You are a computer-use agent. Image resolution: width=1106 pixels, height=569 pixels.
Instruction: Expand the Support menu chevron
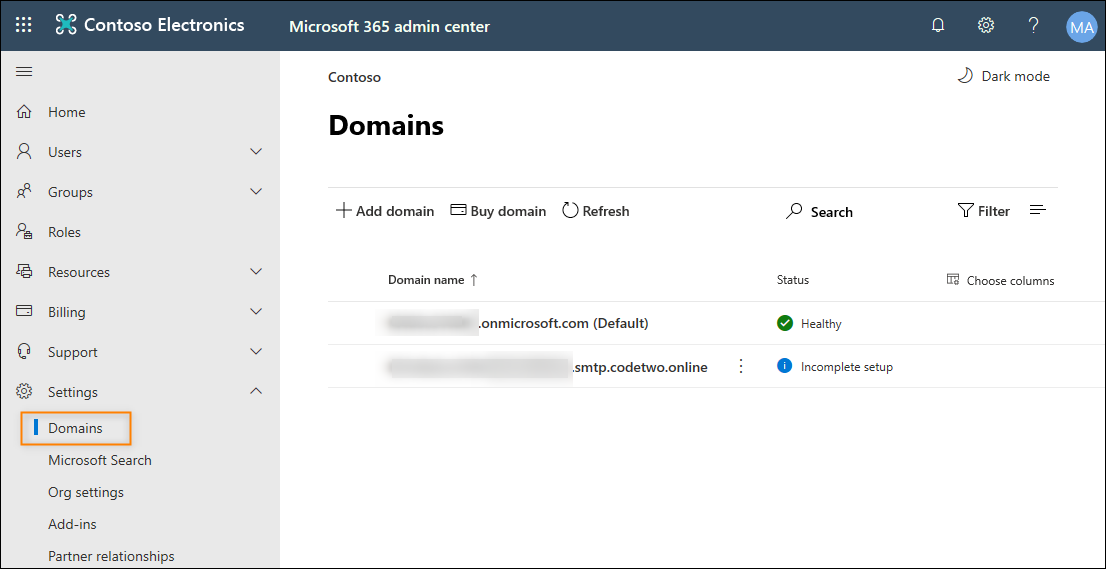point(257,351)
